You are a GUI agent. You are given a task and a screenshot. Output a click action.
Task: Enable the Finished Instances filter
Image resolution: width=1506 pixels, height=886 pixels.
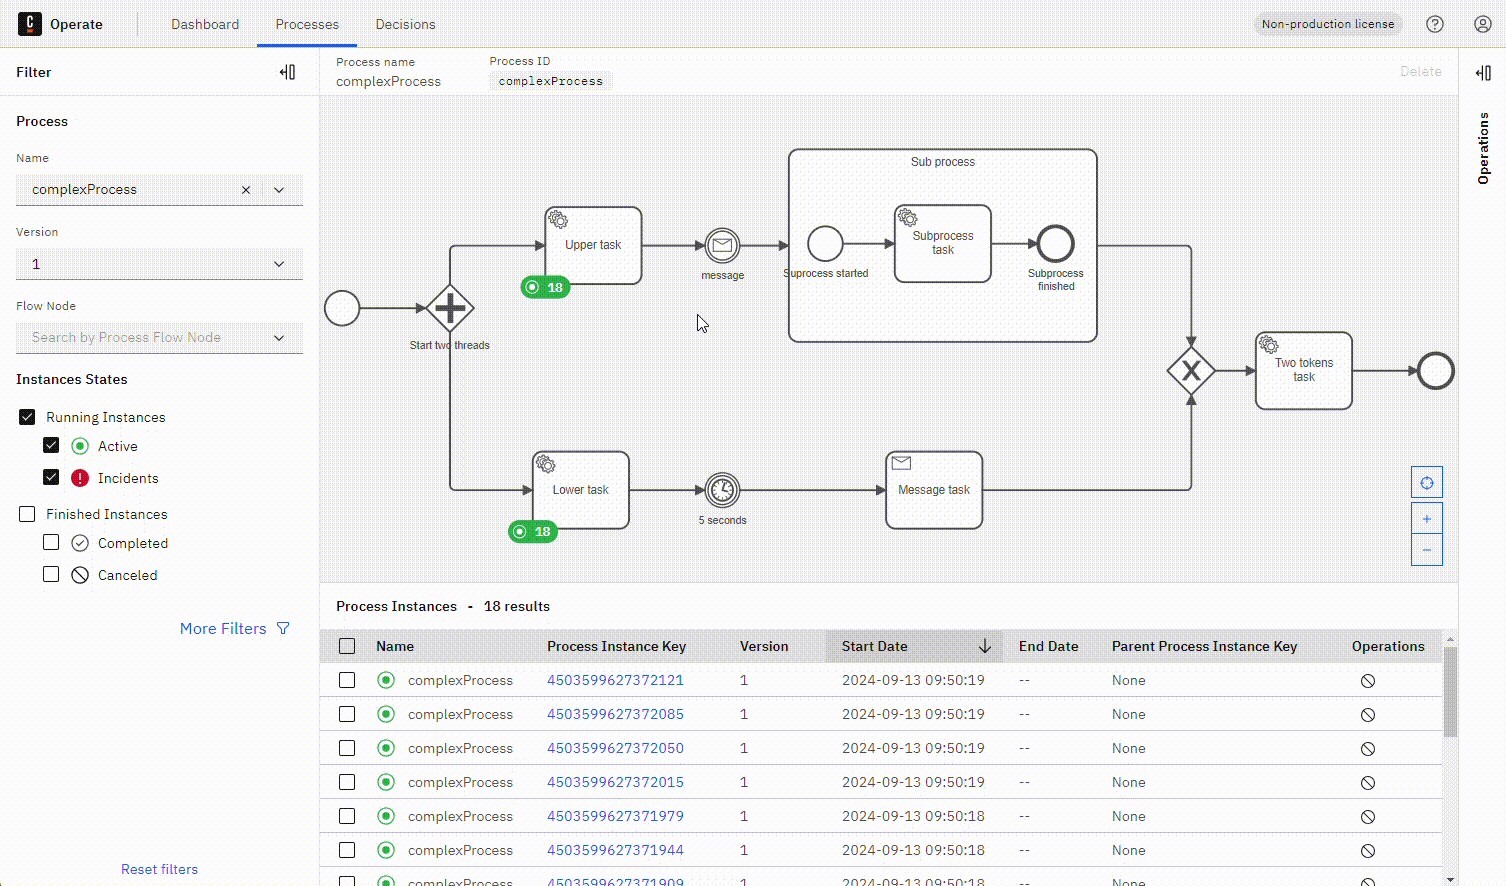pyautogui.click(x=27, y=513)
